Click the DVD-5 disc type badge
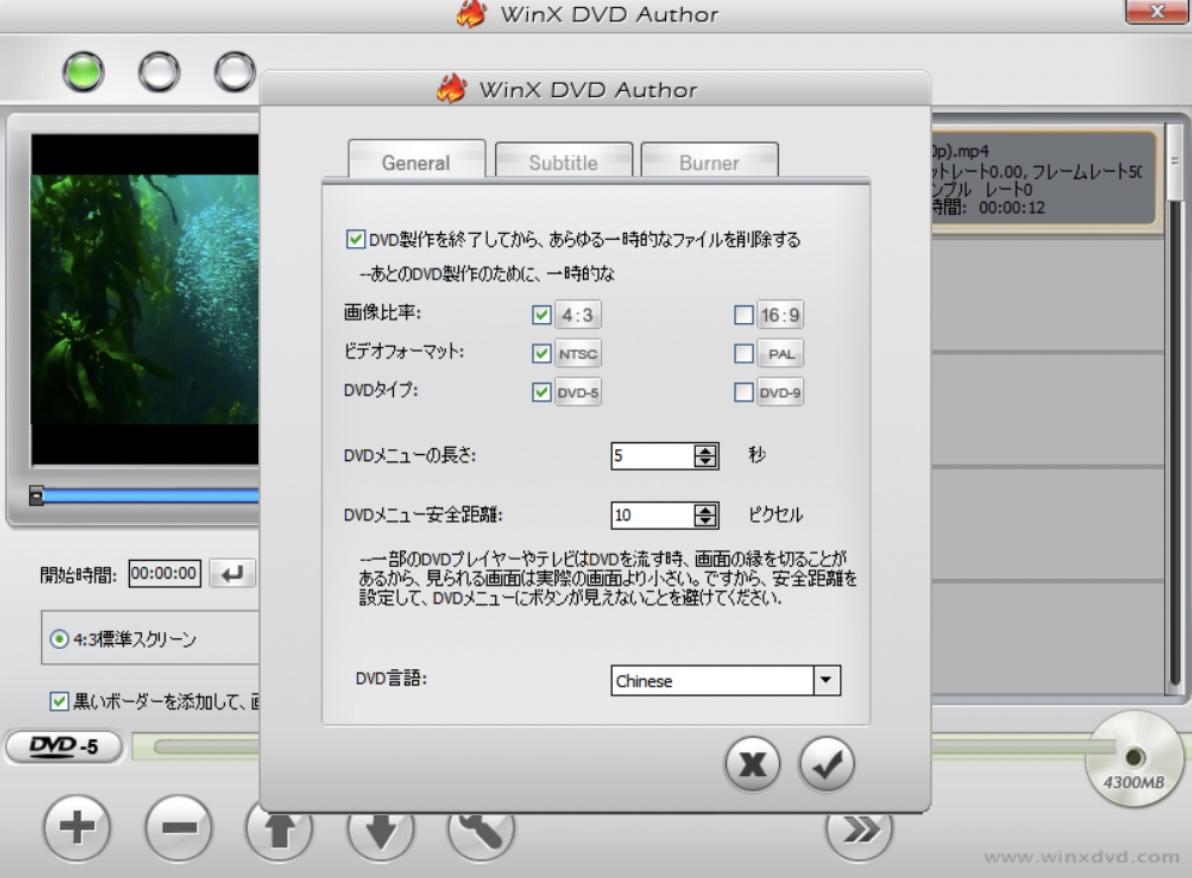The image size is (1192, 878). (x=64, y=746)
